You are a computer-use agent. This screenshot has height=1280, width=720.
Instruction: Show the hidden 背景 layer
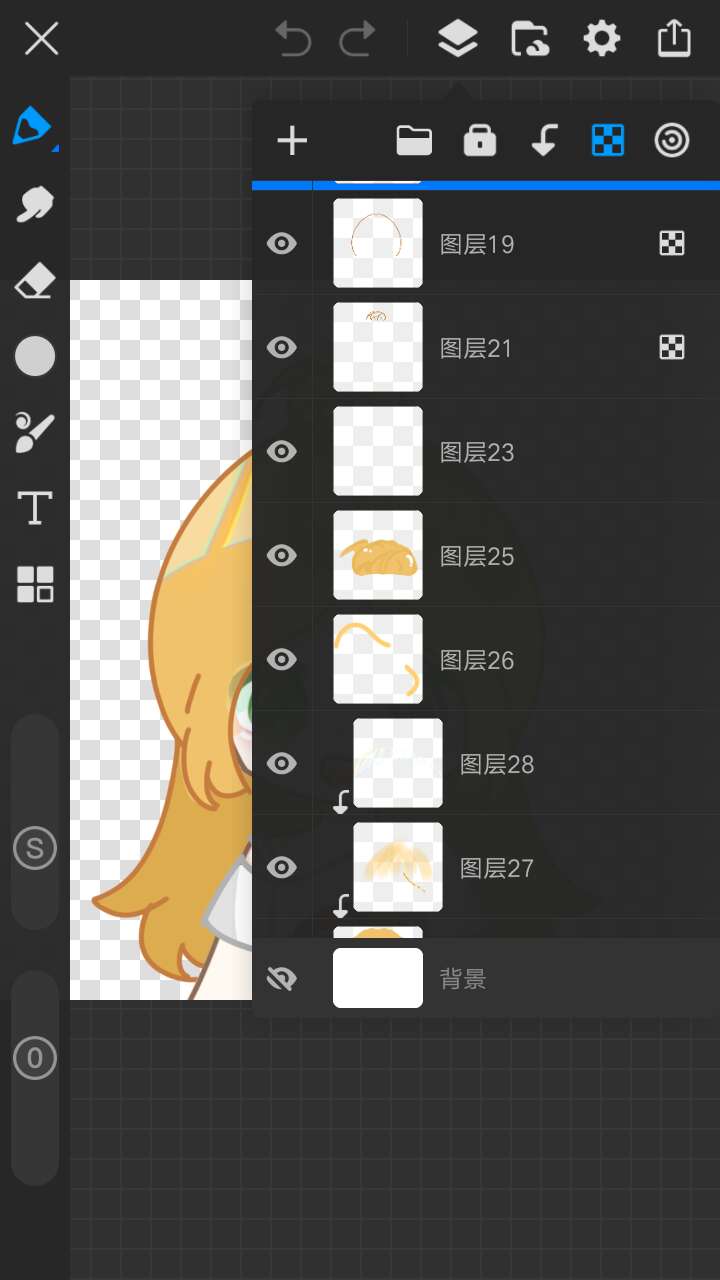(282, 978)
